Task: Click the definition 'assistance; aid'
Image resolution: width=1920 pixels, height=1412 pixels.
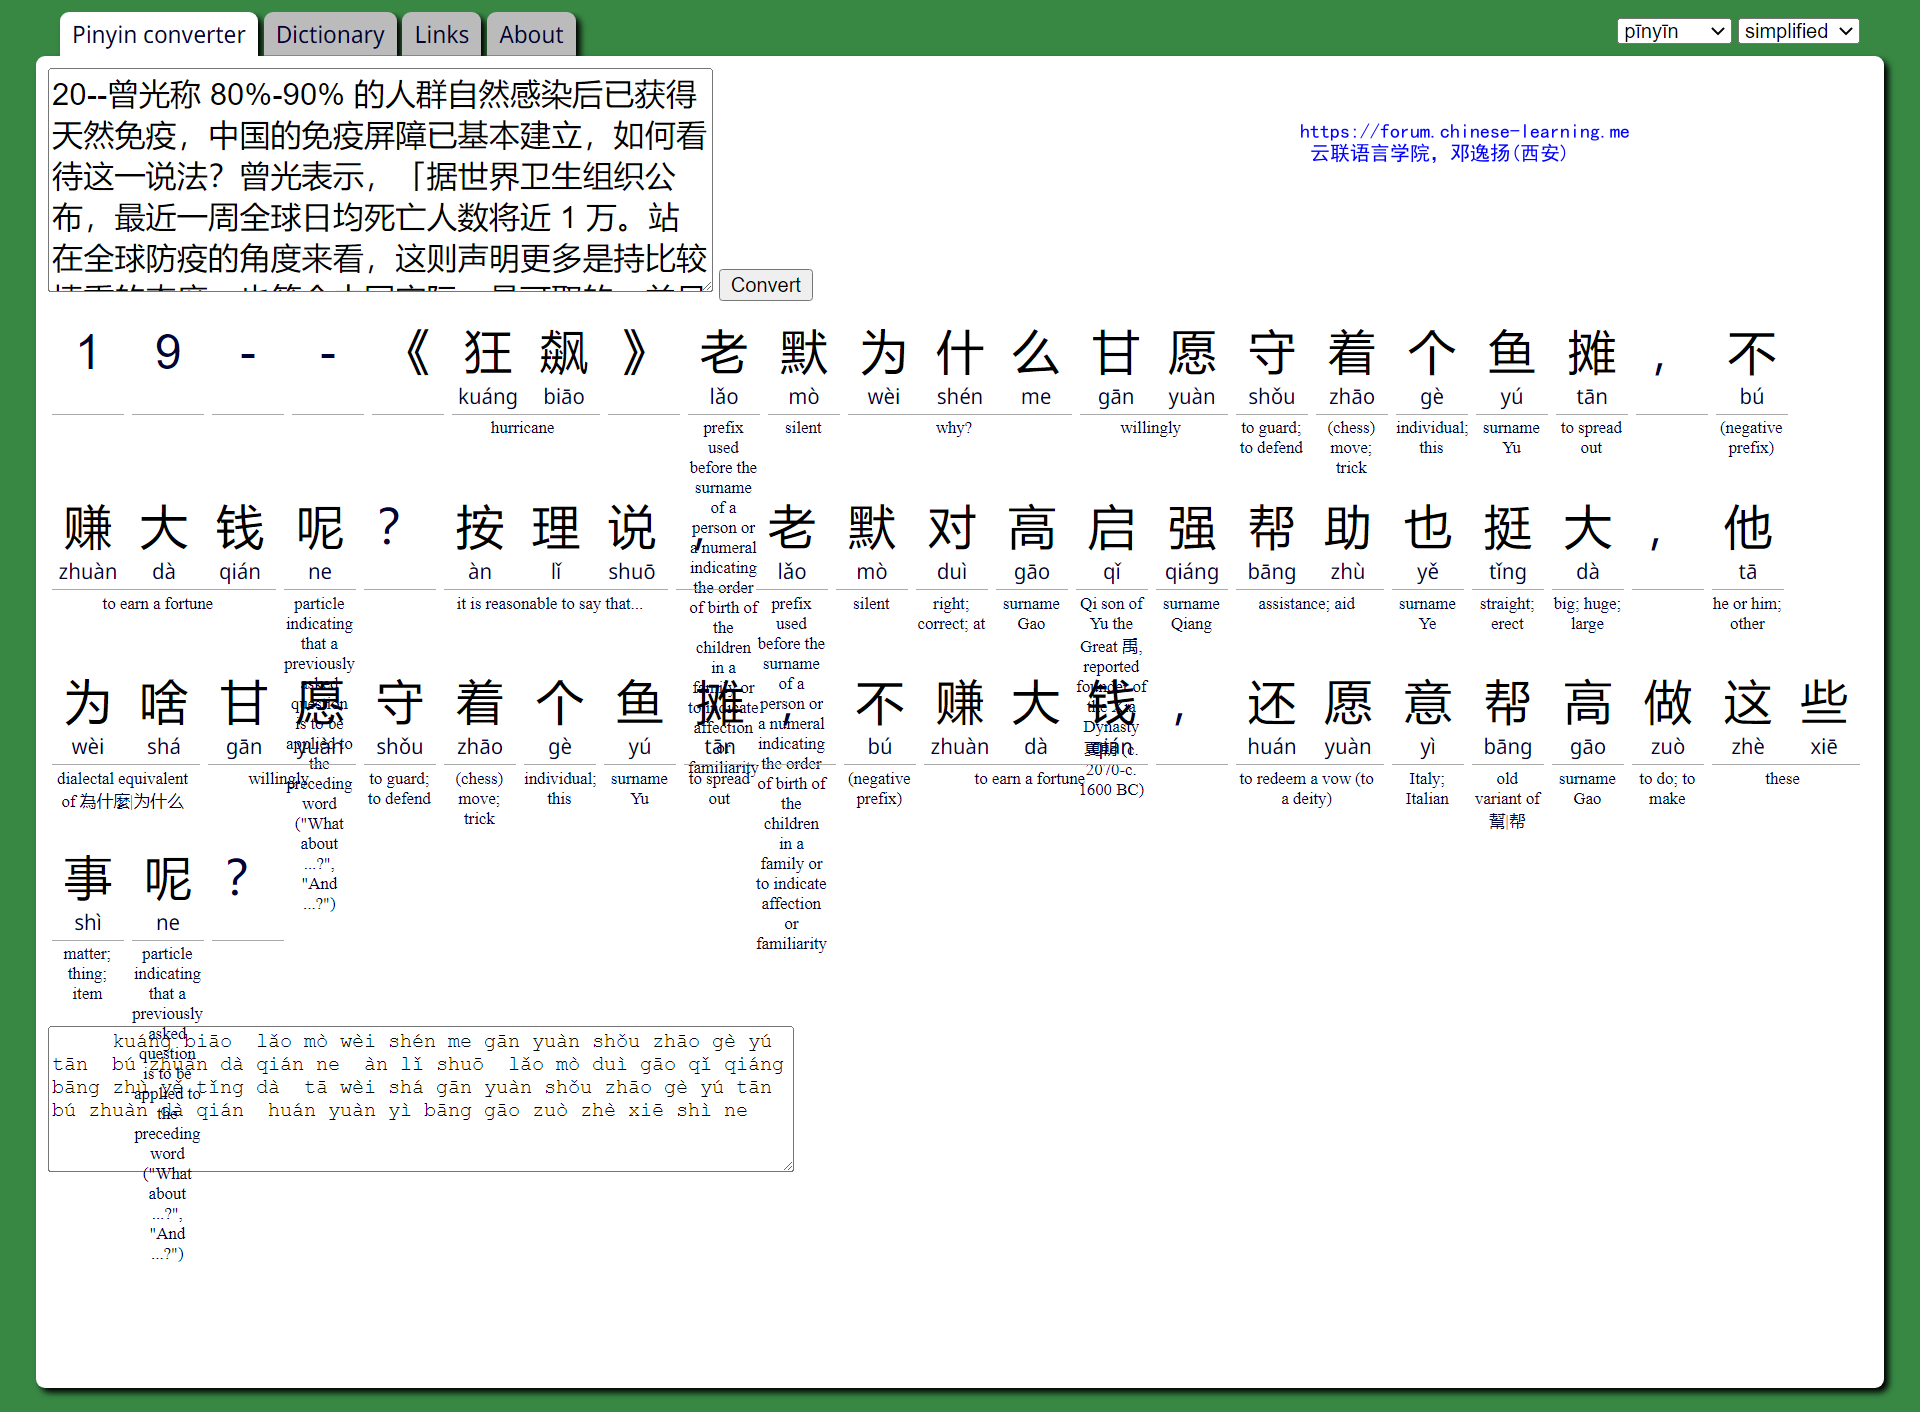Action: (1306, 604)
